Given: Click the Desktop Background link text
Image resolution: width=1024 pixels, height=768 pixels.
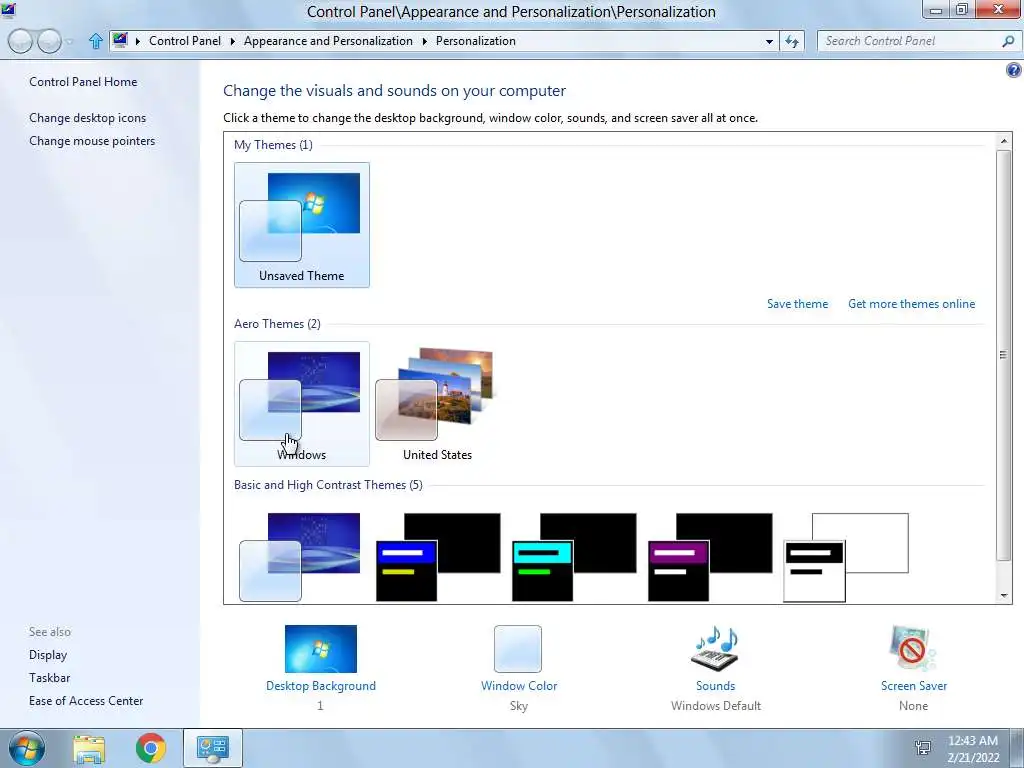Looking at the screenshot, I should click(321, 686).
